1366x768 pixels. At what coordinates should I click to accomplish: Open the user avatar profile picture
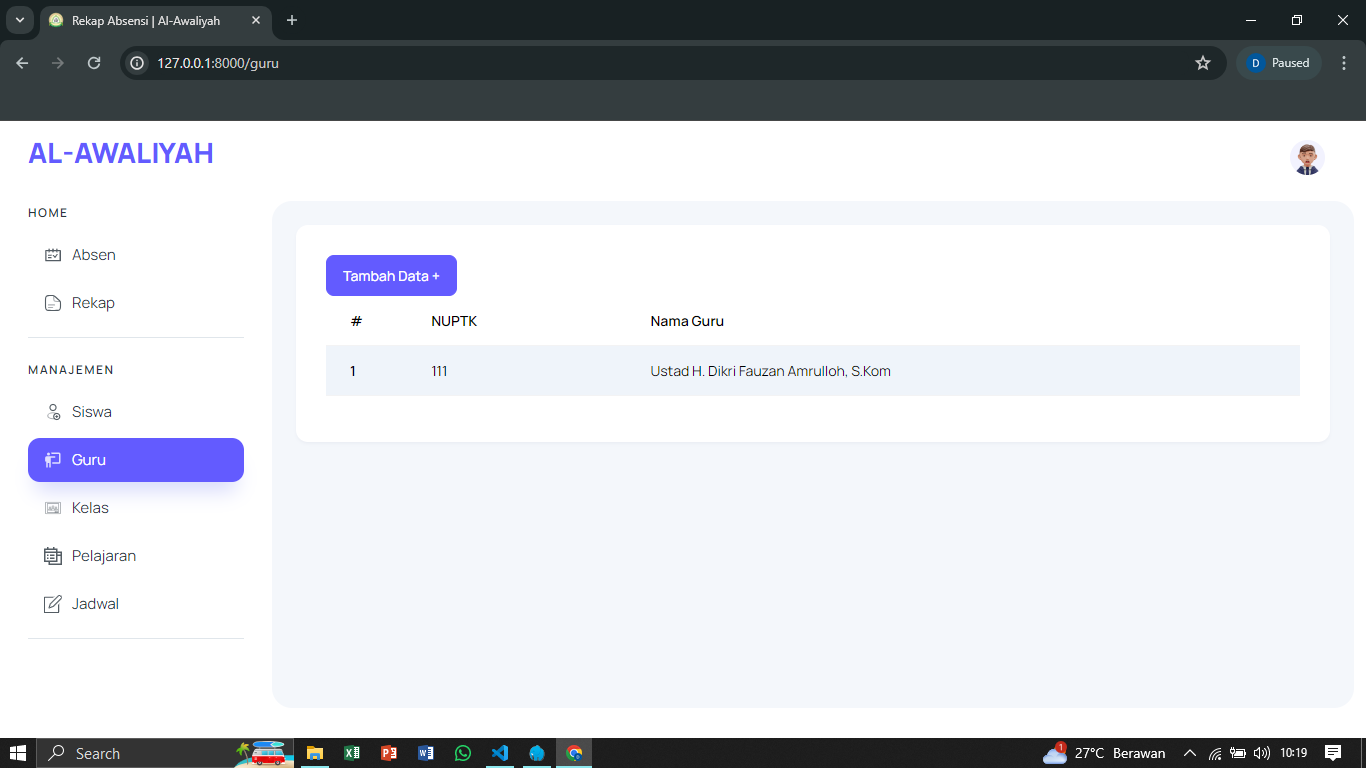(1307, 158)
